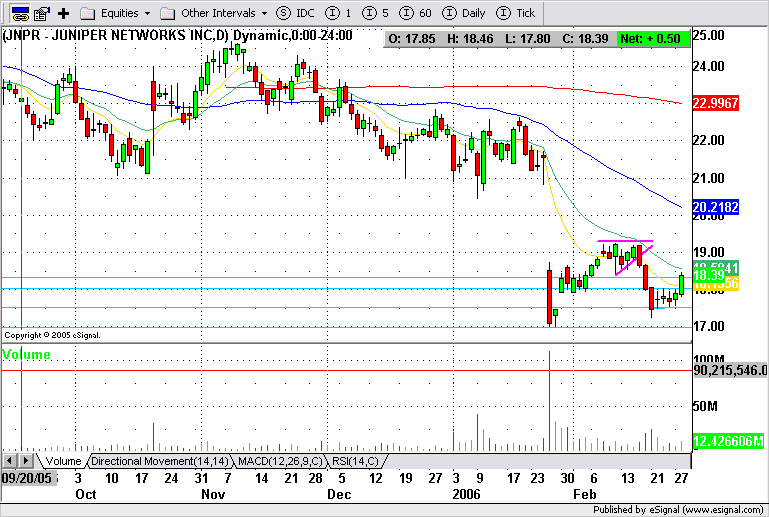Viewport: 769px width, 517px height.
Task: Toggle the window linking chain icon
Action: [20, 13]
